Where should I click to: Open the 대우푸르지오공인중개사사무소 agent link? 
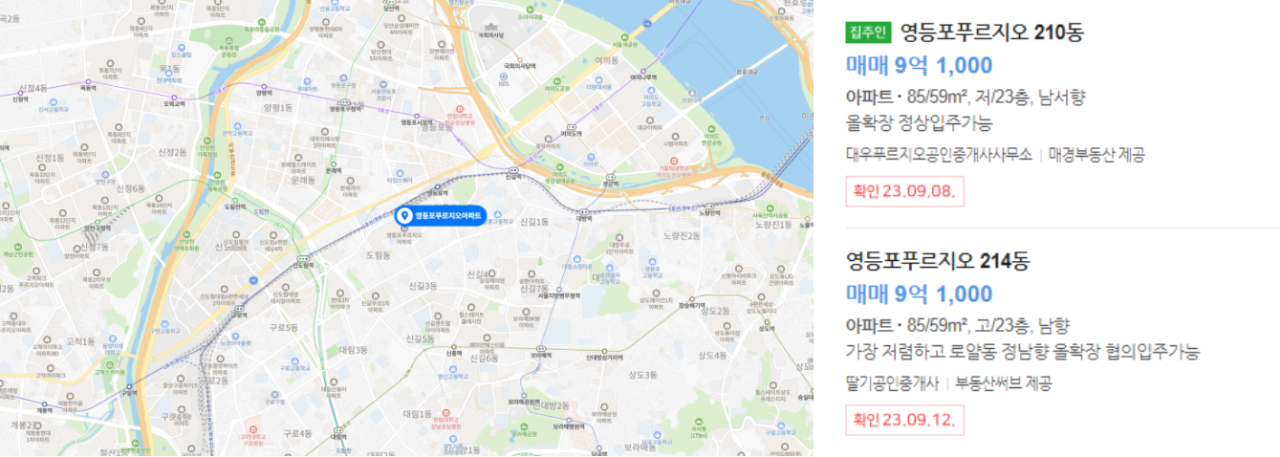pyautogui.click(x=939, y=155)
